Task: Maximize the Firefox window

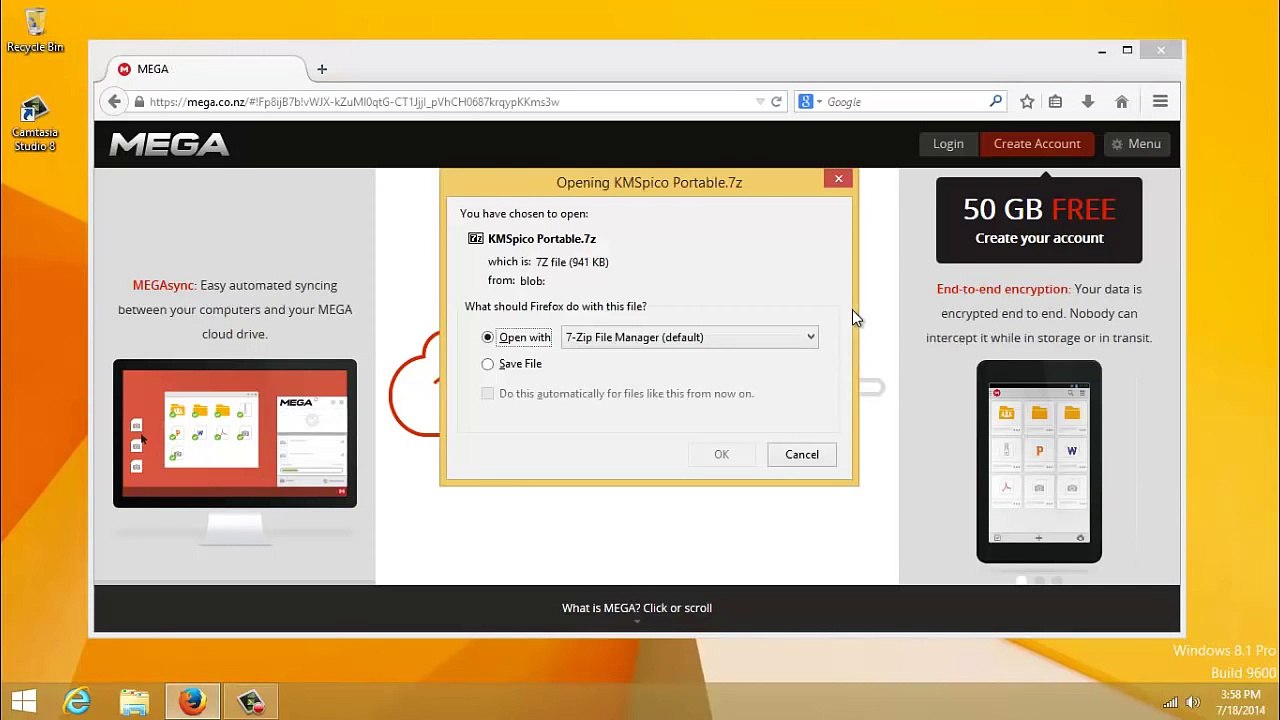Action: click(1127, 50)
